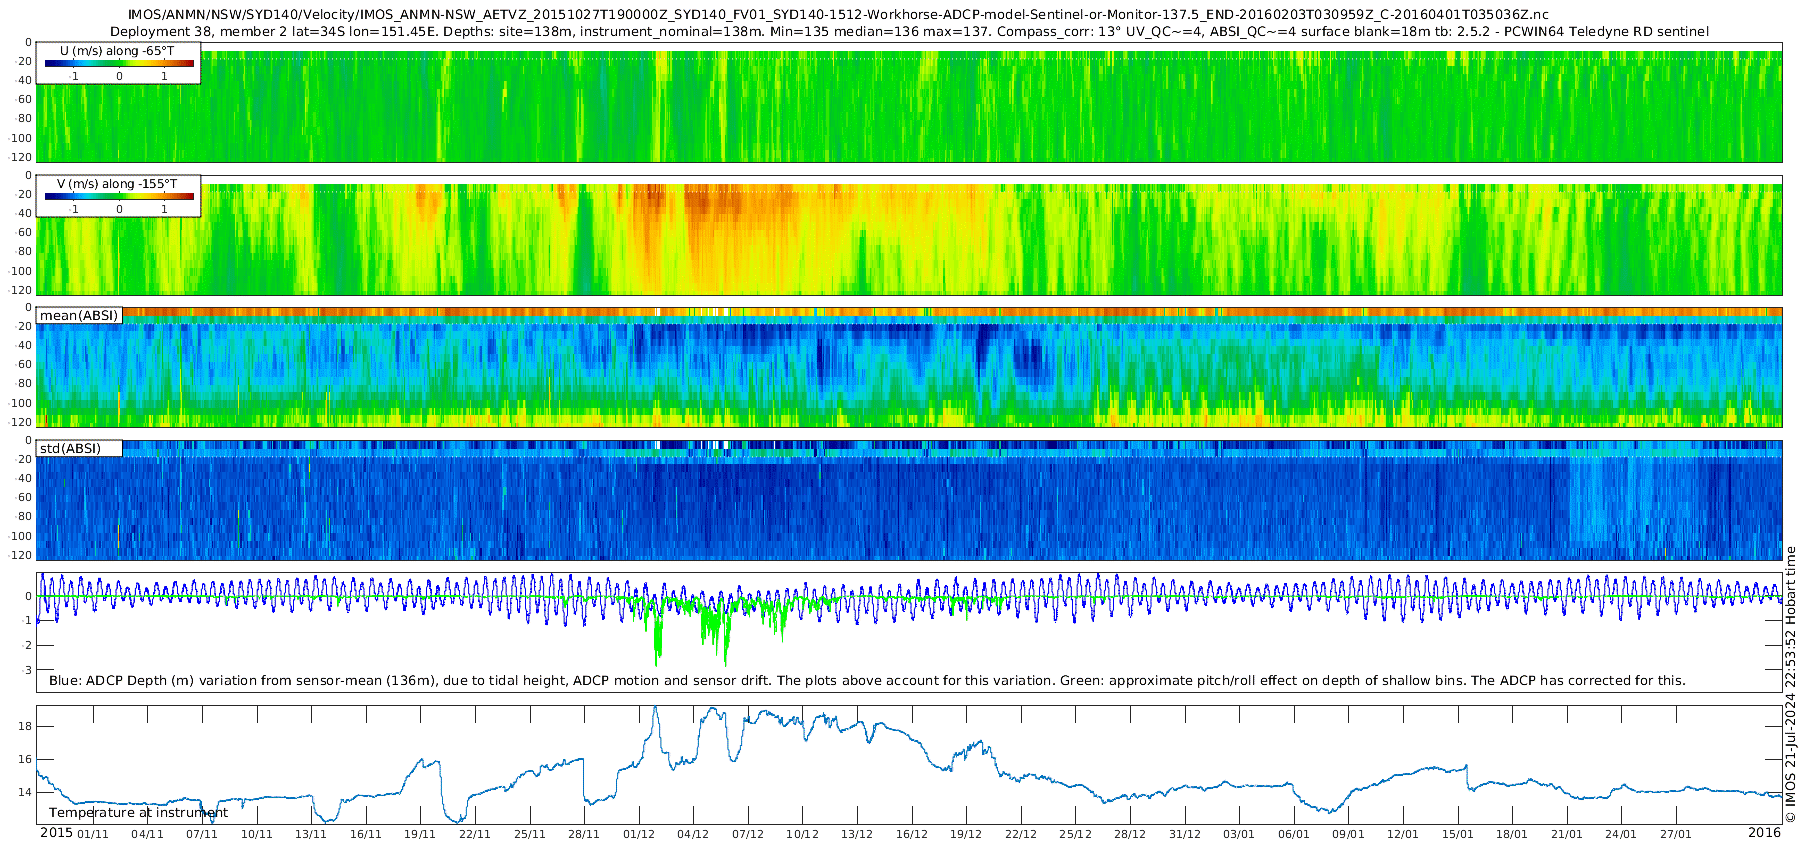Click the 'V (m/s) along -155°T' legend title

pos(117,184)
